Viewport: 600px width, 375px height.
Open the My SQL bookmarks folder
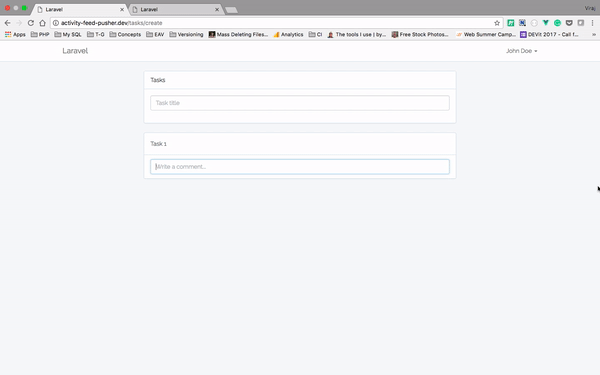tap(68, 34)
